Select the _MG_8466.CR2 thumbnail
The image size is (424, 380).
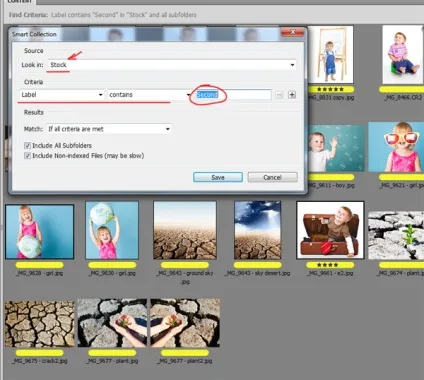tap(403, 55)
